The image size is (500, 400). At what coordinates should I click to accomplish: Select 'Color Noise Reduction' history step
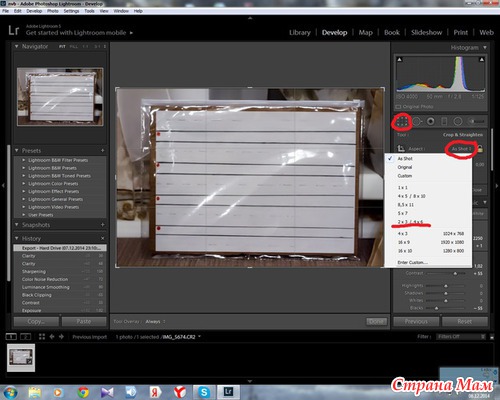coord(60,279)
